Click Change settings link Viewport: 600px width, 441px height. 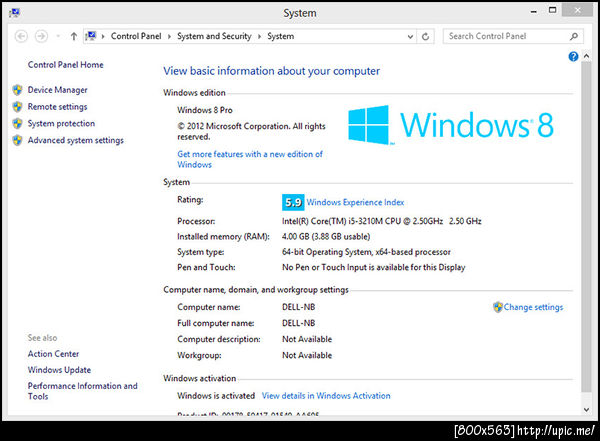click(x=533, y=307)
